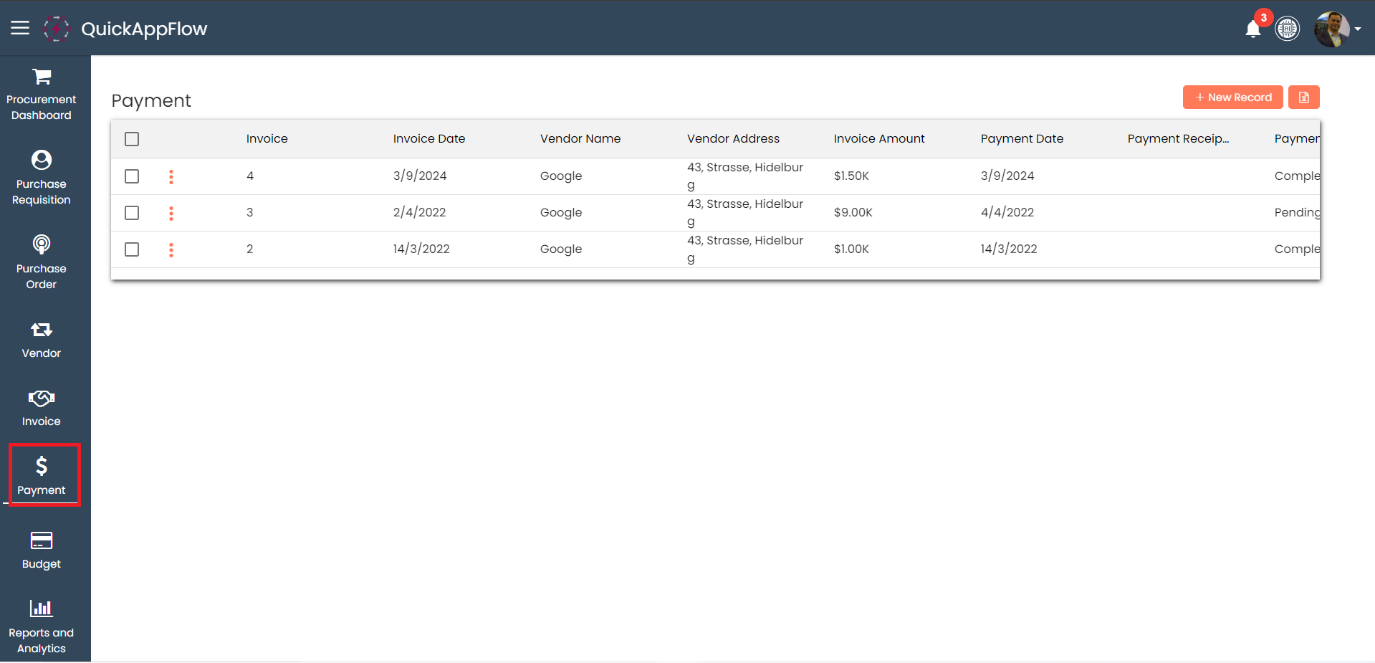Open Purchase Order from sidebar
The image size is (1375, 663).
(41, 260)
